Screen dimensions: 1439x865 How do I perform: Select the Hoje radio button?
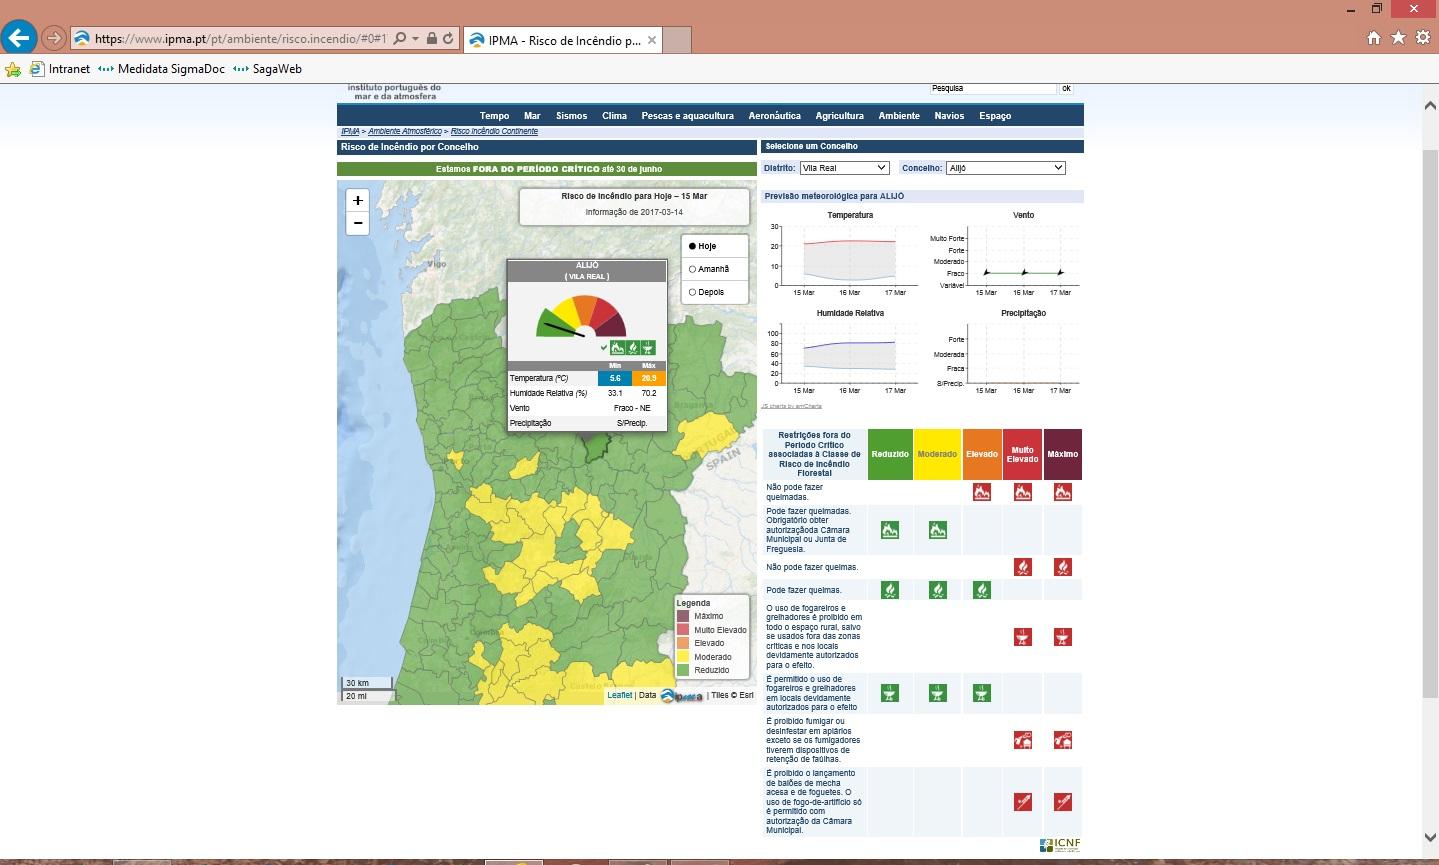click(692, 246)
